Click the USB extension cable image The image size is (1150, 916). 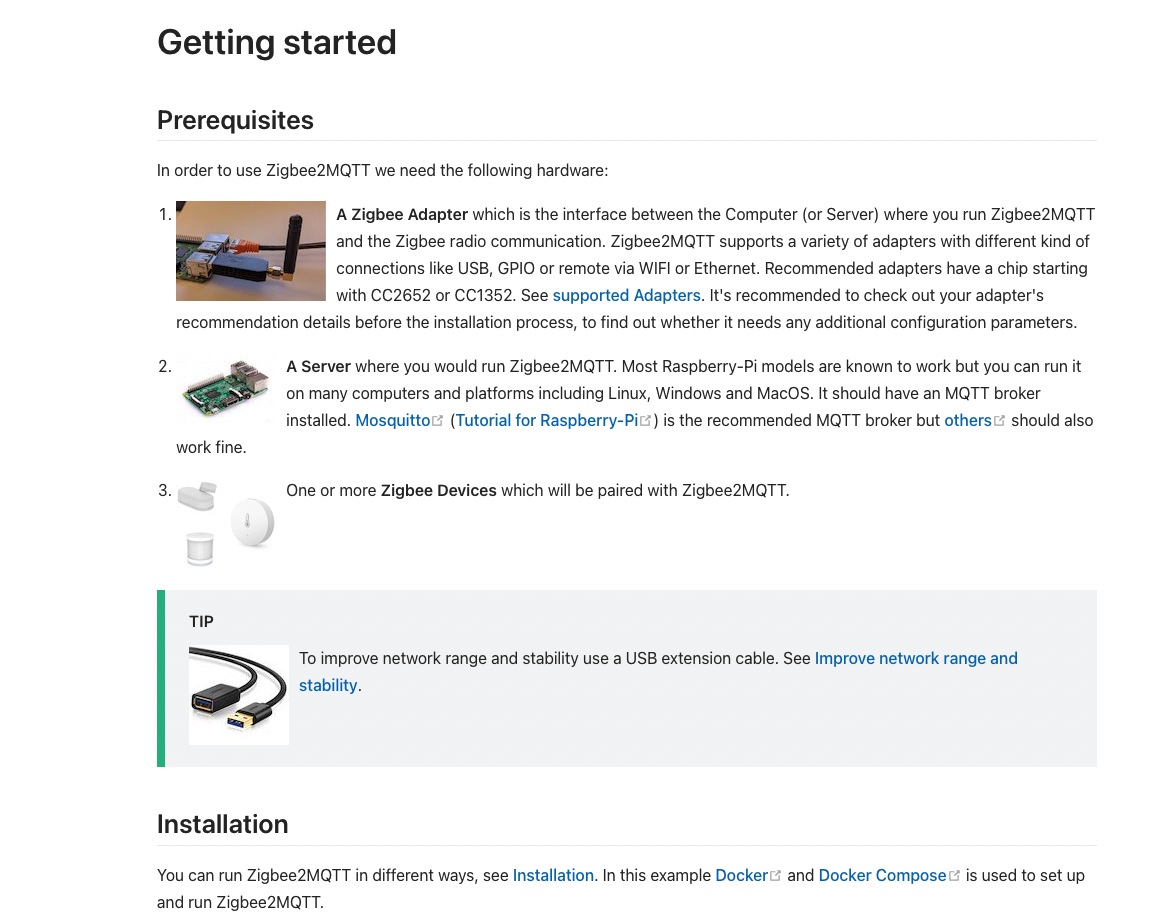pos(239,694)
